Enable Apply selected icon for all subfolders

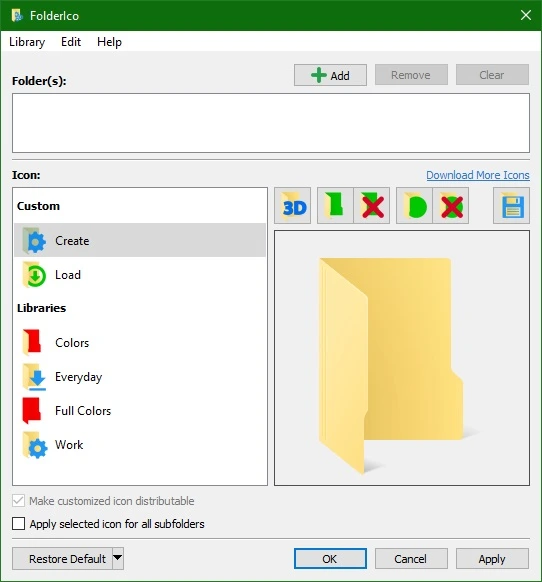[x=19, y=524]
